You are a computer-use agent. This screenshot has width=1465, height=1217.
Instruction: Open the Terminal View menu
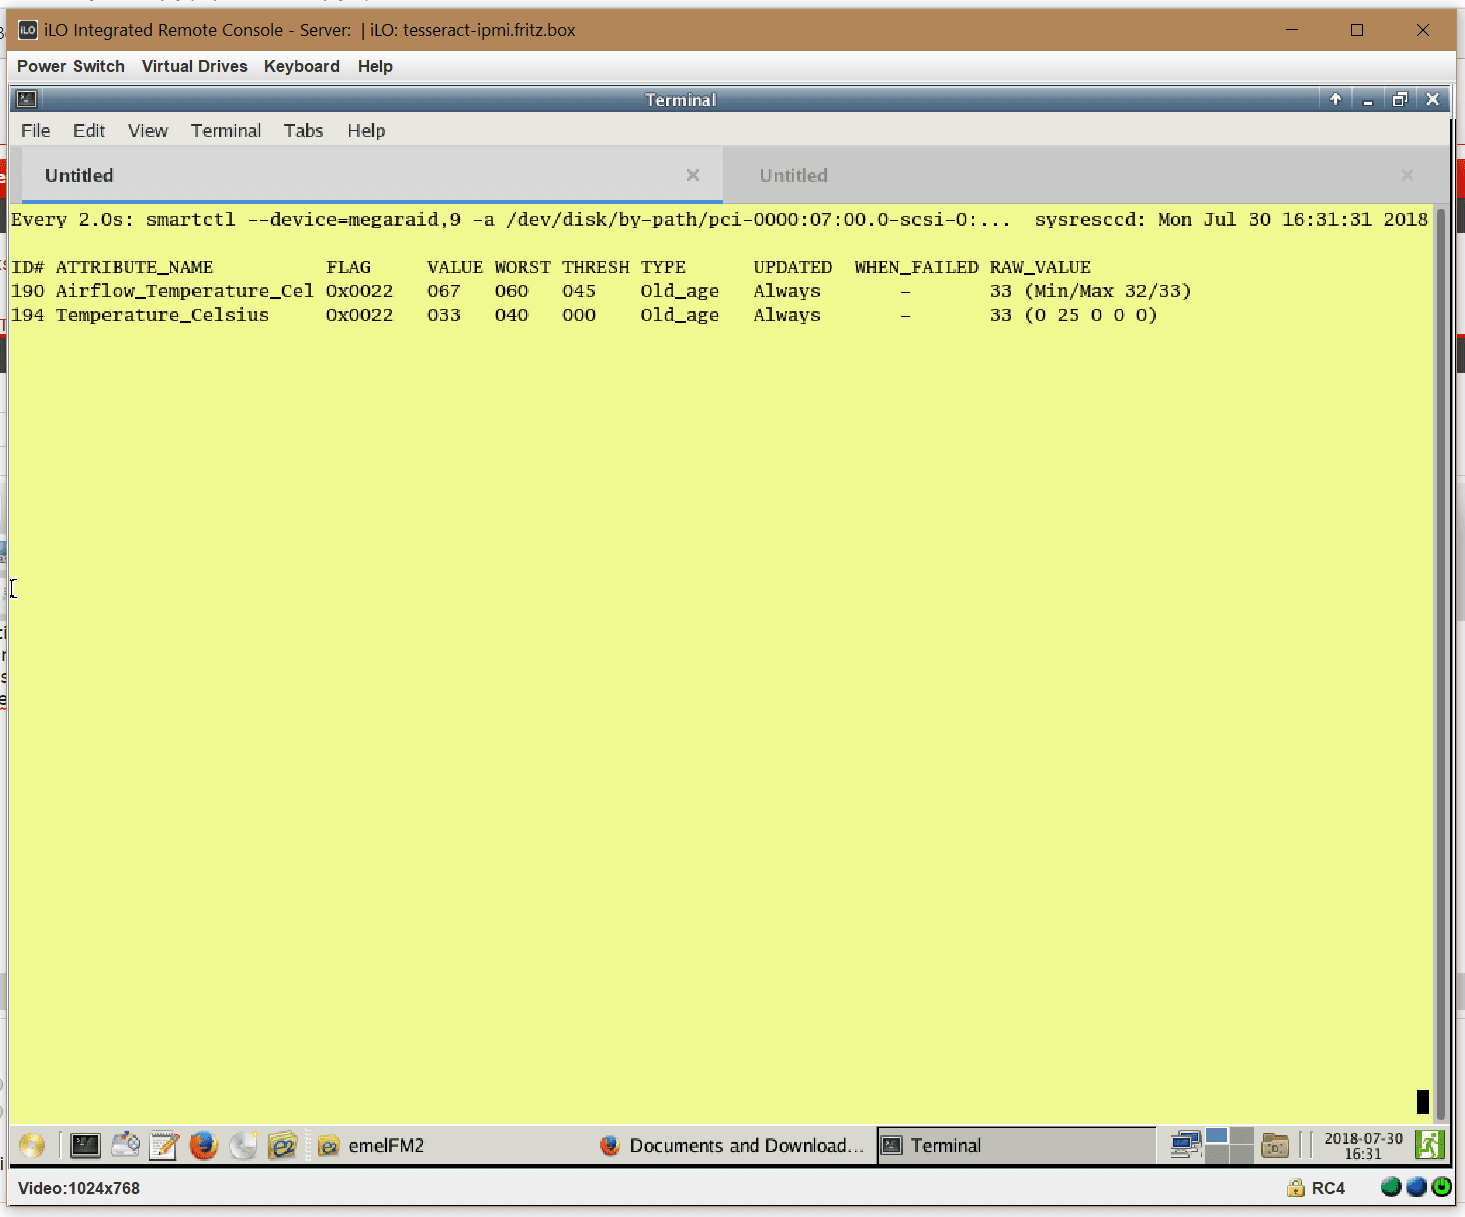[x=148, y=131]
